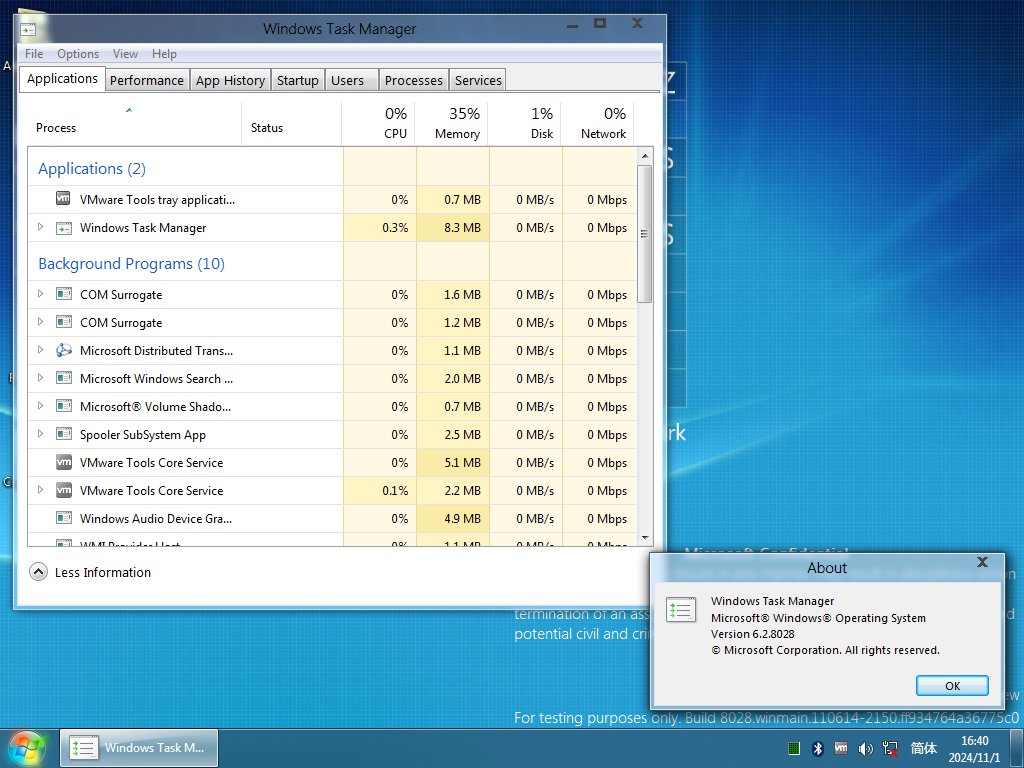
Task: Click the Microsoft Windows Search process icon
Action: (x=63, y=378)
